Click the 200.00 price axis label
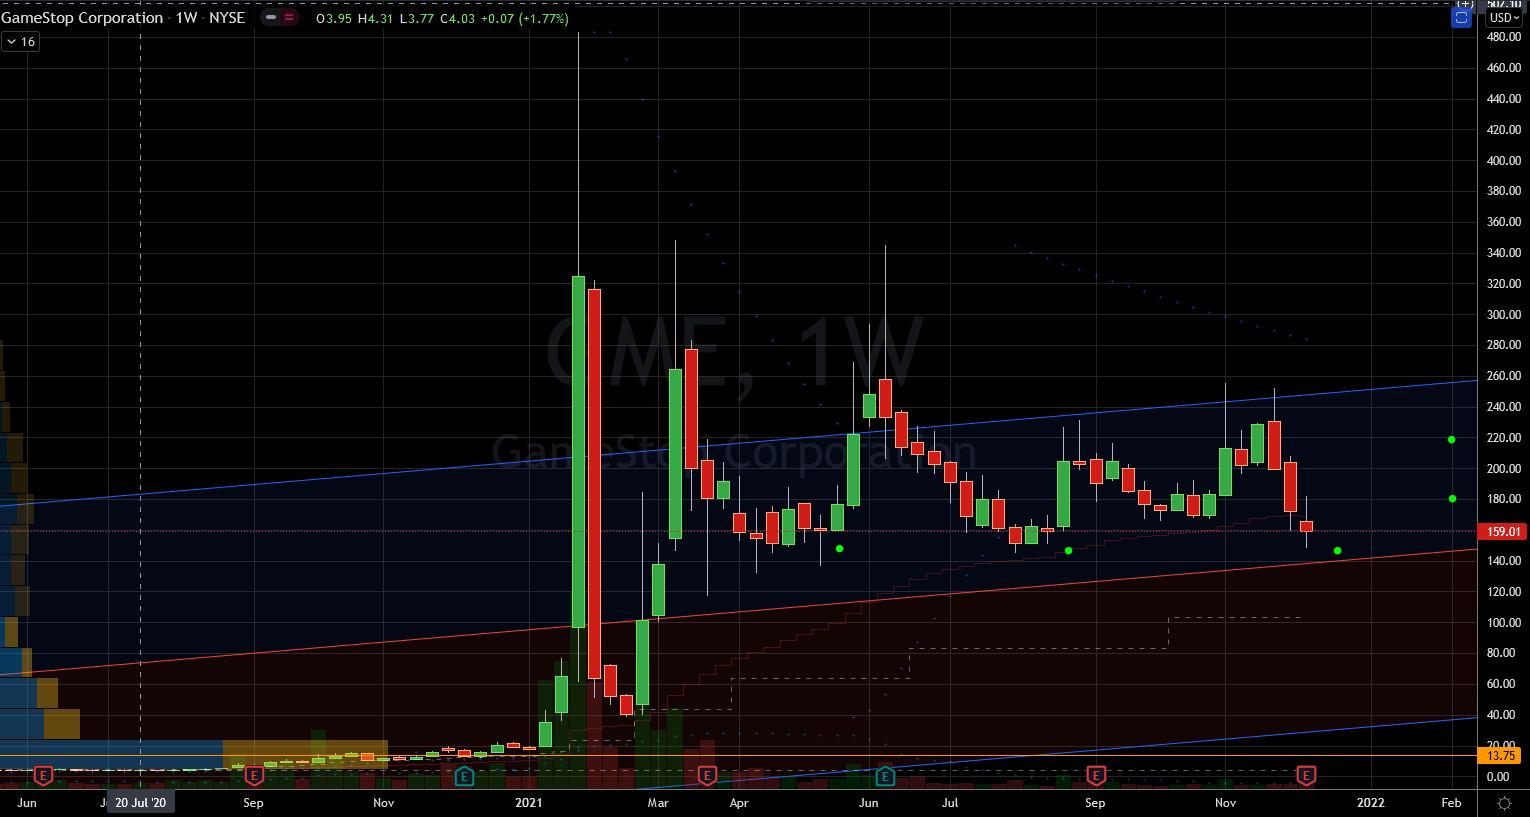Image resolution: width=1530 pixels, height=817 pixels. pyautogui.click(x=1504, y=469)
